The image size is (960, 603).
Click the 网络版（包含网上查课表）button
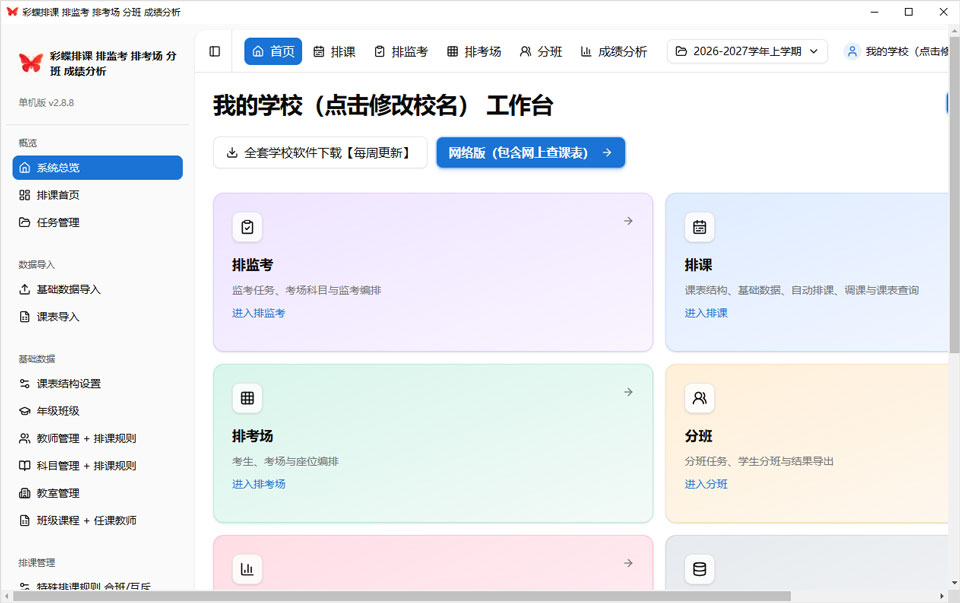[x=531, y=152]
